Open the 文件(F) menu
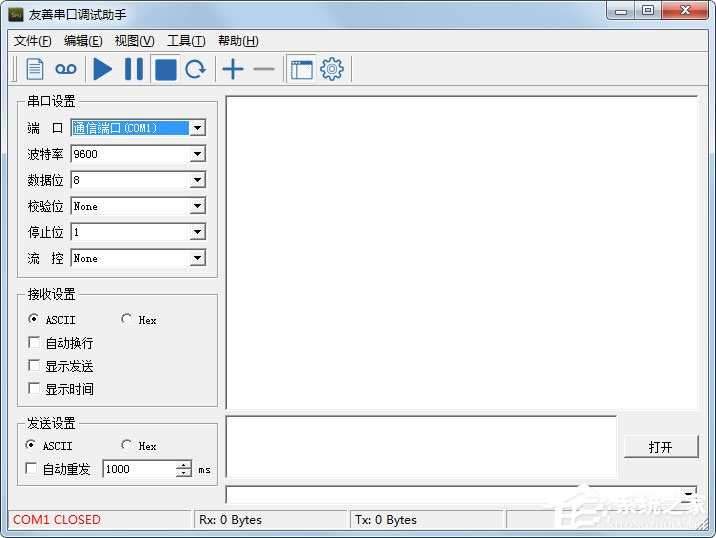Image resolution: width=716 pixels, height=538 pixels. click(x=32, y=41)
